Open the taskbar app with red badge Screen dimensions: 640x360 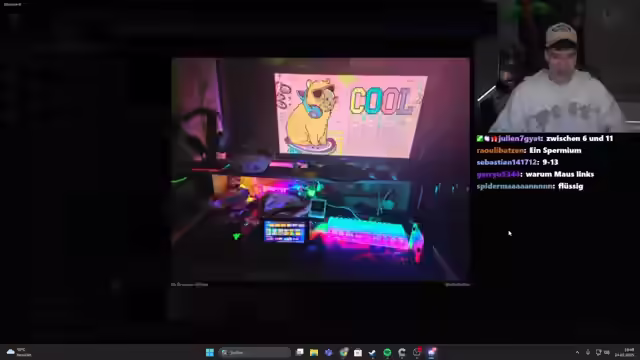417,352
